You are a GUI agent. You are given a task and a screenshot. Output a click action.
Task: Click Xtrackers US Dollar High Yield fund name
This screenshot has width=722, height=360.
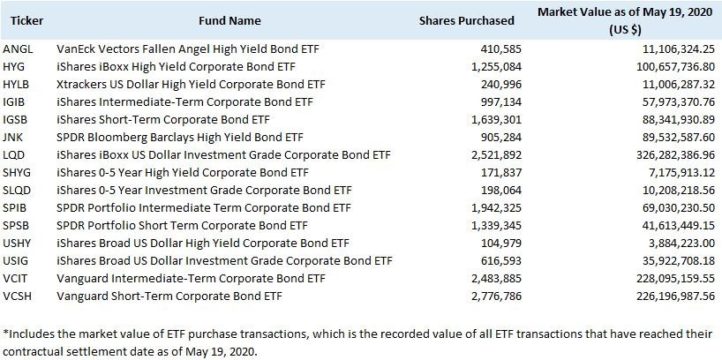tap(191, 84)
